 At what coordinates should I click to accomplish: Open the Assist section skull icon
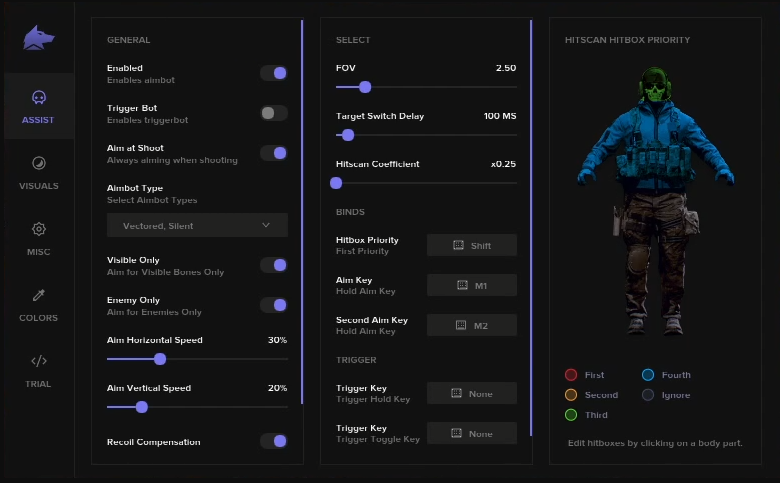39,97
